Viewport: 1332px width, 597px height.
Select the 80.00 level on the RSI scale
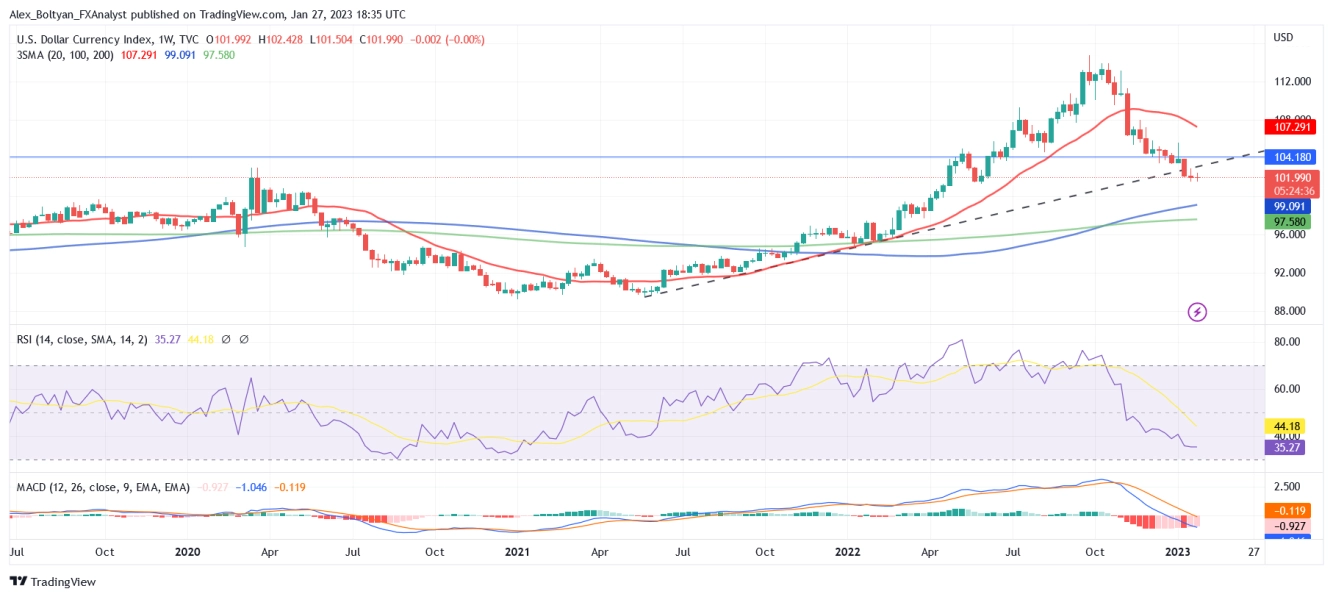1289,342
